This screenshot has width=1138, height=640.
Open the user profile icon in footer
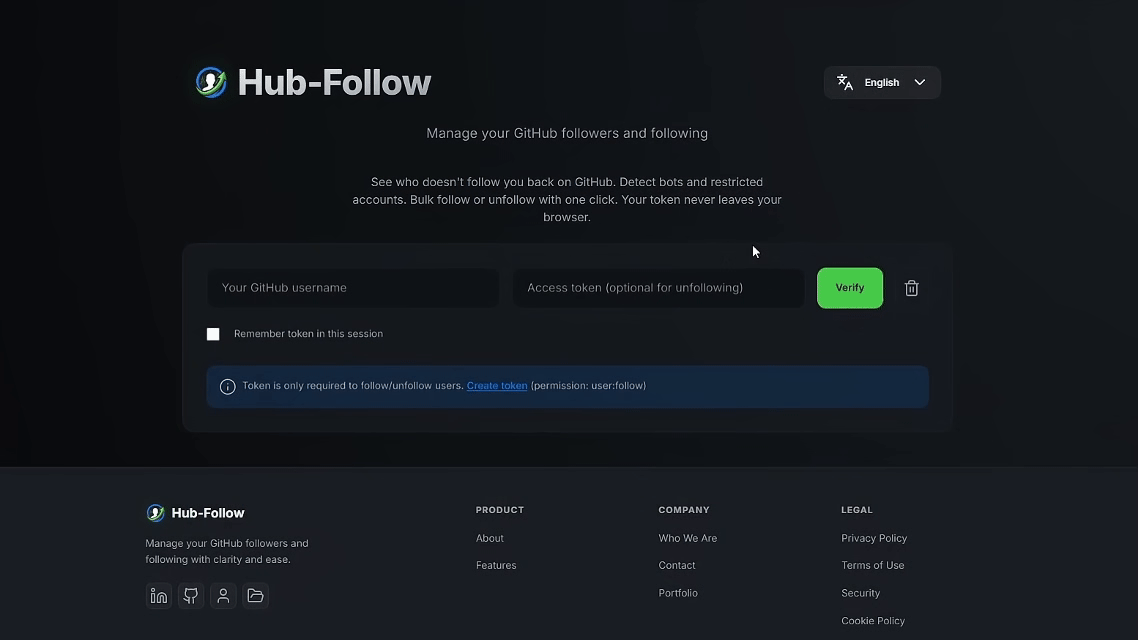pos(223,596)
